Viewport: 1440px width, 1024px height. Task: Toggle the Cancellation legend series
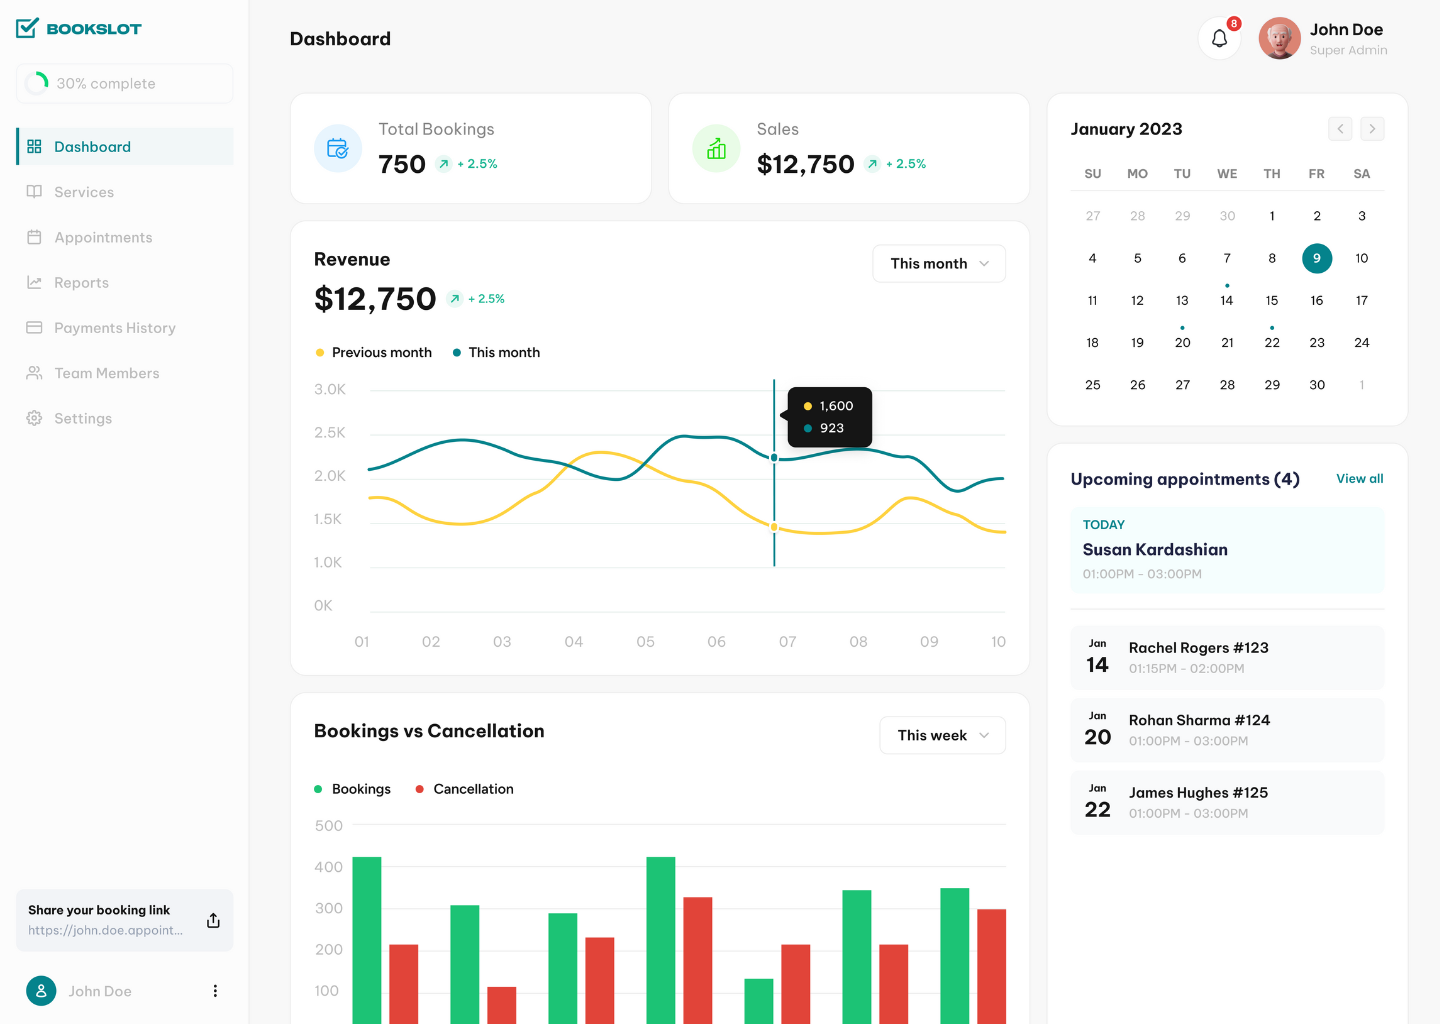(x=464, y=789)
